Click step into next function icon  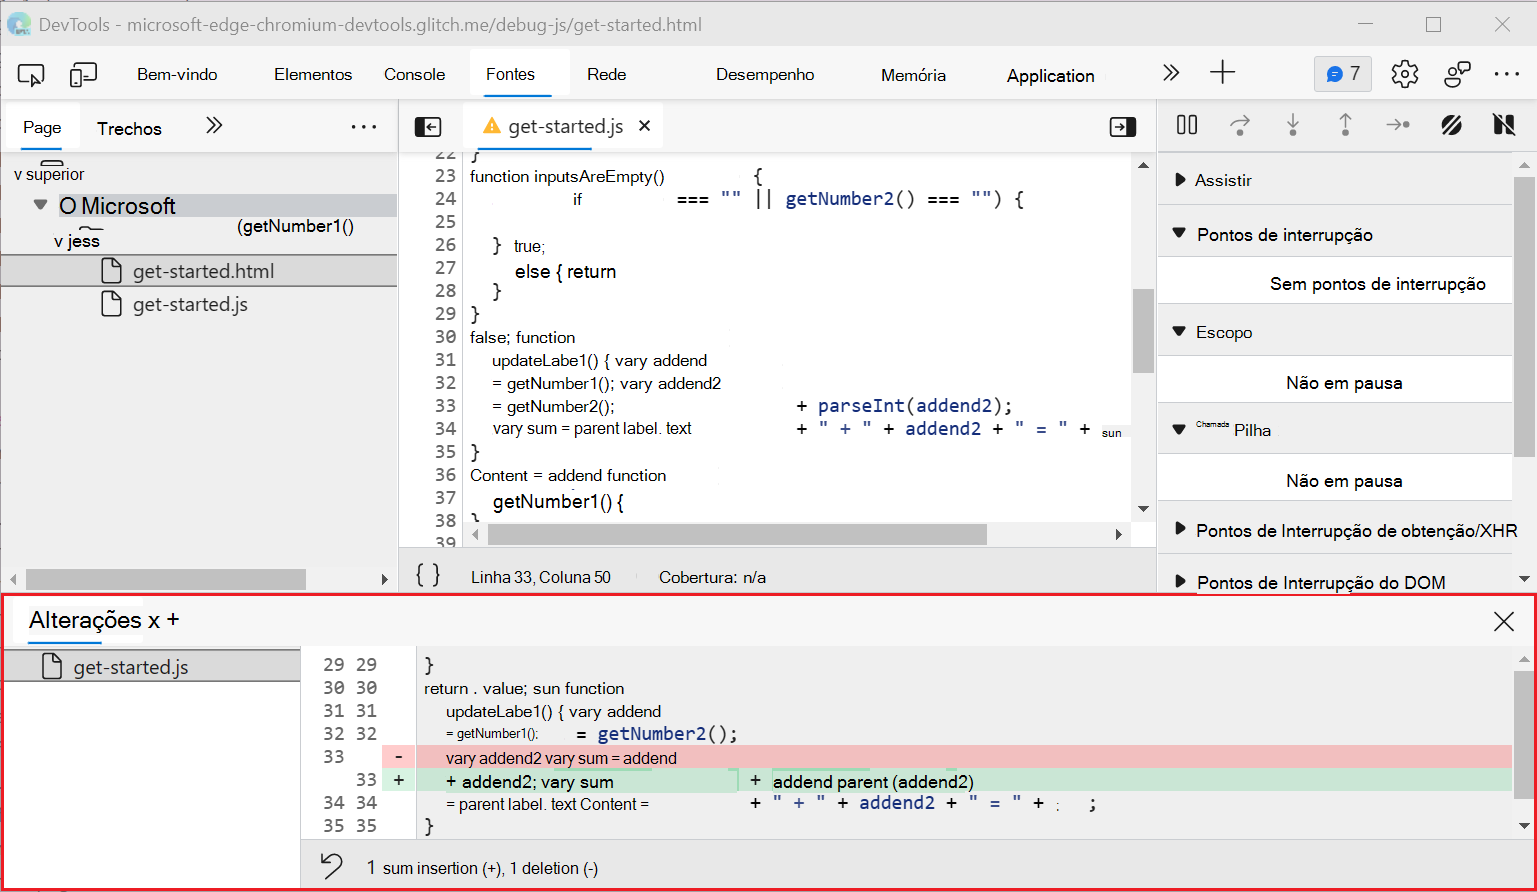click(x=1293, y=125)
